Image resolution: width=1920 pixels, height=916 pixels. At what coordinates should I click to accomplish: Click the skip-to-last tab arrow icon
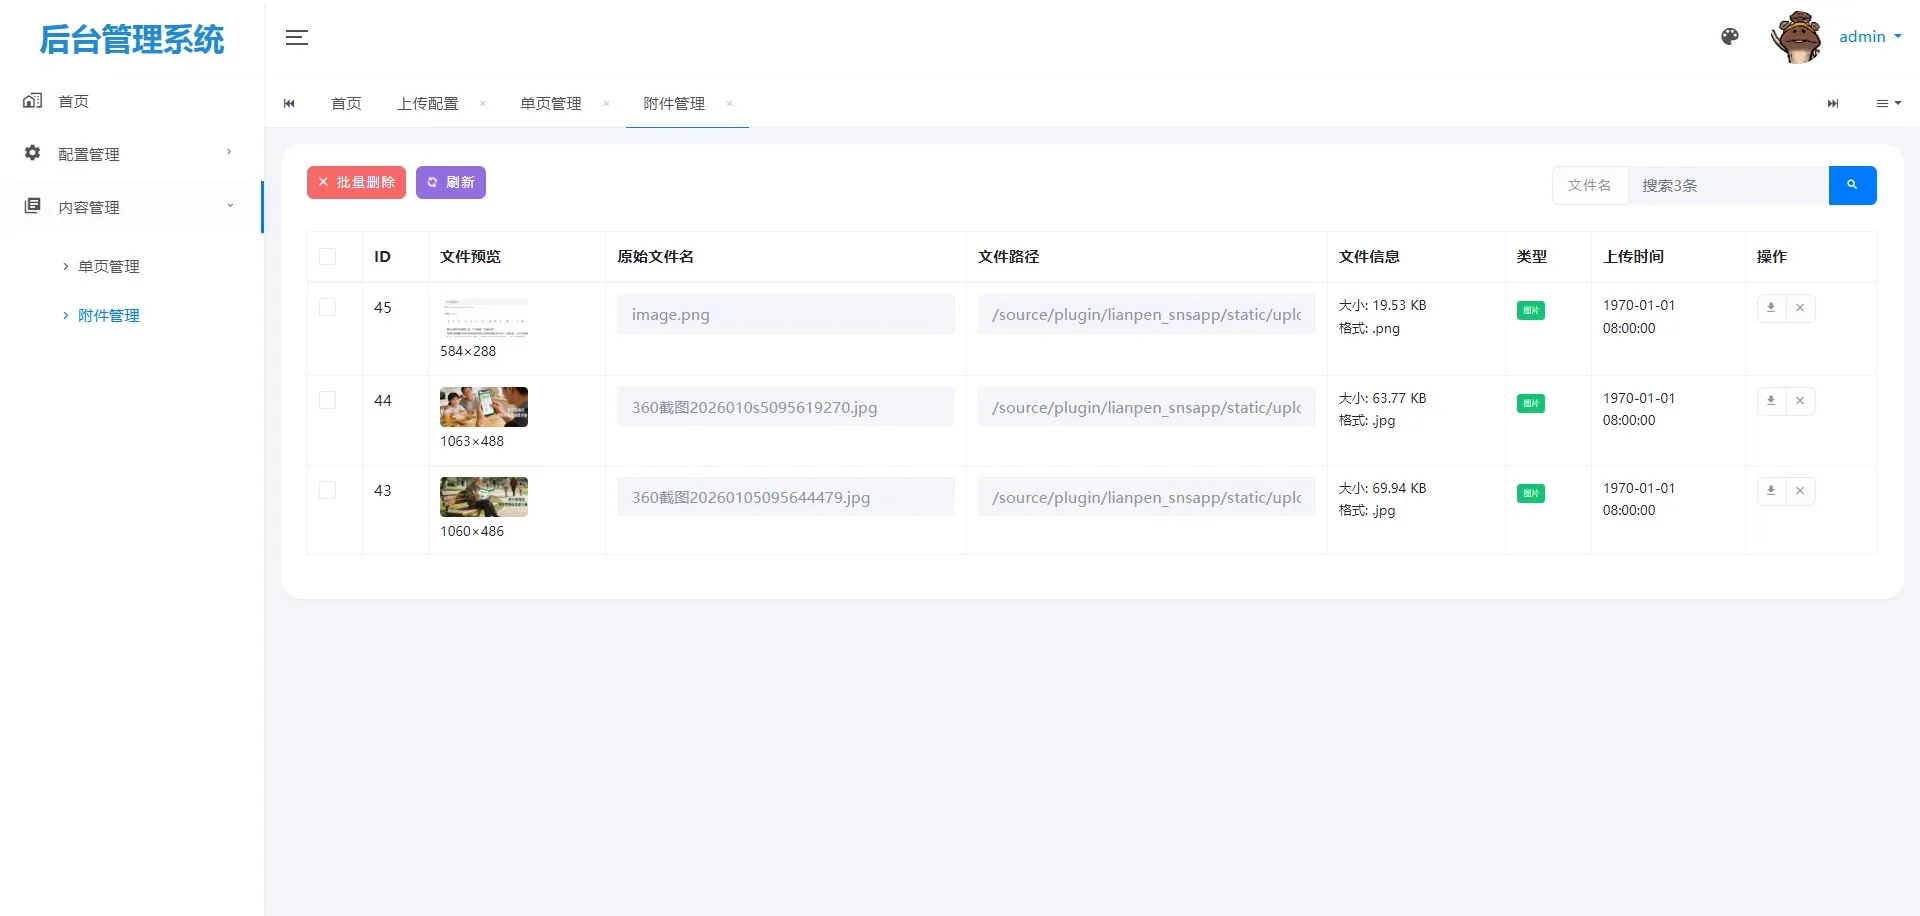coord(1832,103)
